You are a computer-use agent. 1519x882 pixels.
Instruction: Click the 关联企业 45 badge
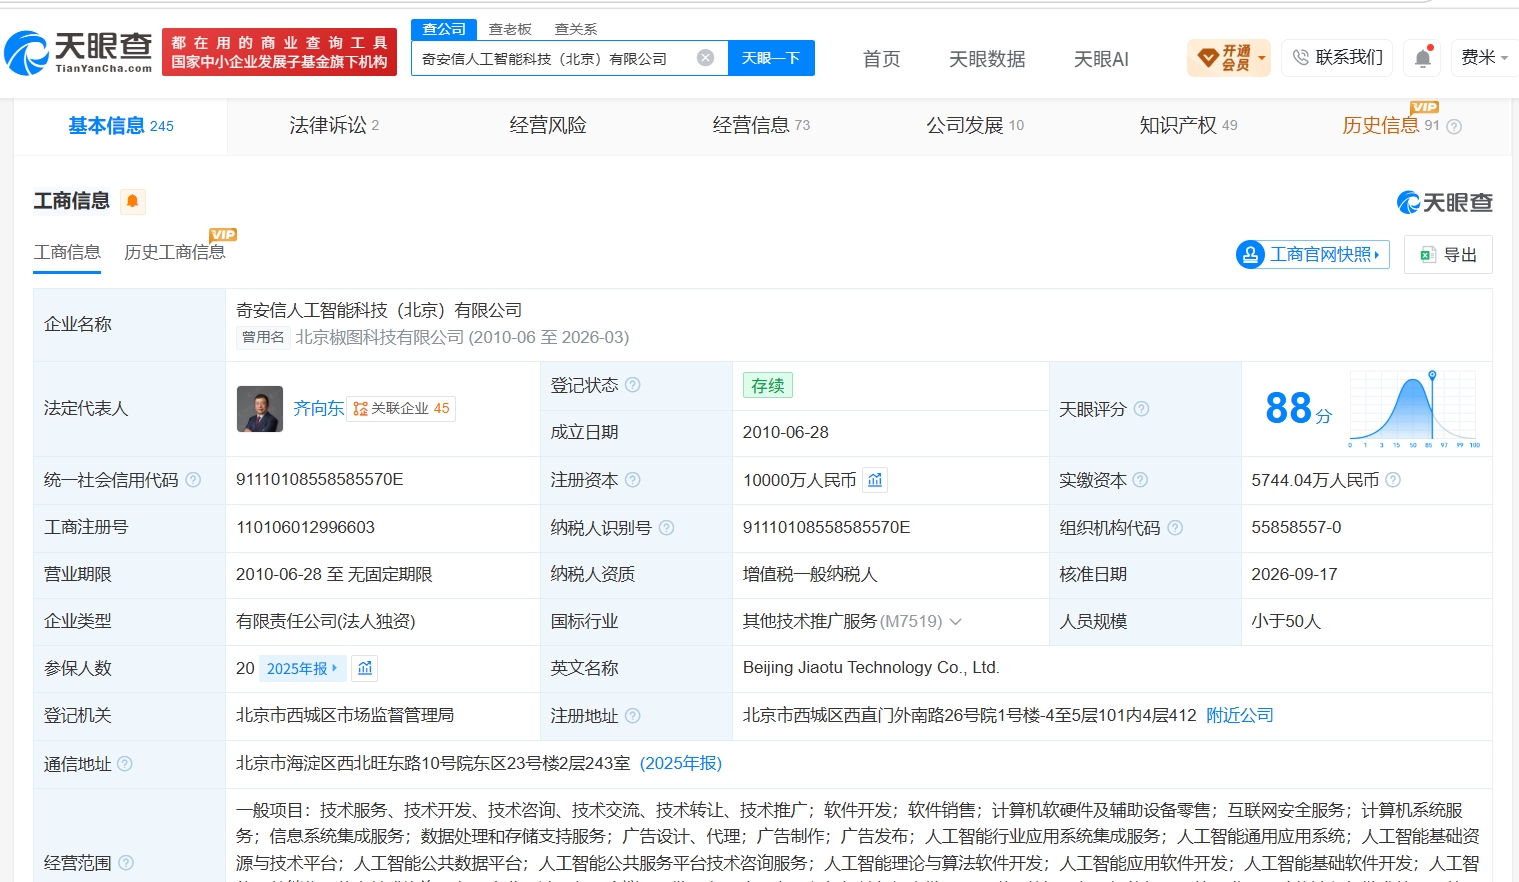pos(401,408)
